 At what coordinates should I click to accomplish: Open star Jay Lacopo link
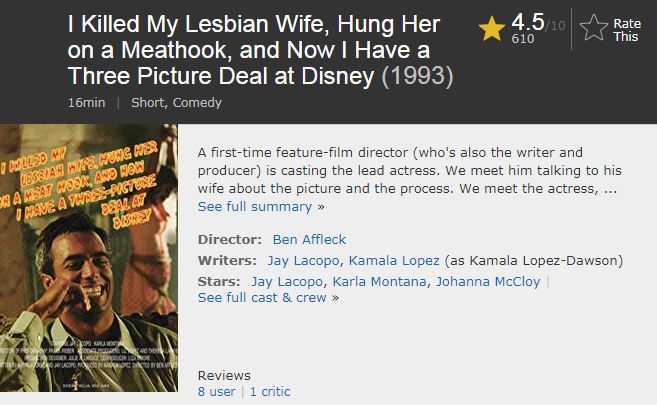286,281
